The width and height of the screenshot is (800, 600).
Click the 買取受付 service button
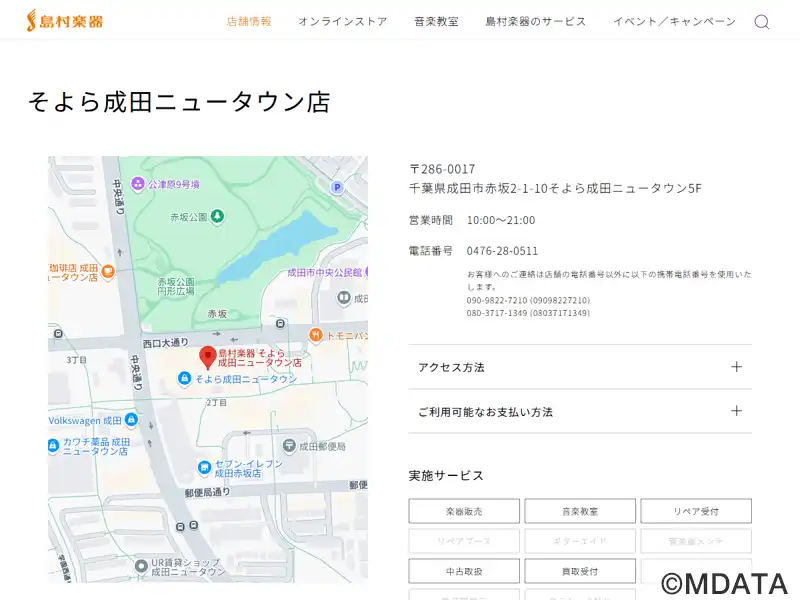pyautogui.click(x=580, y=571)
